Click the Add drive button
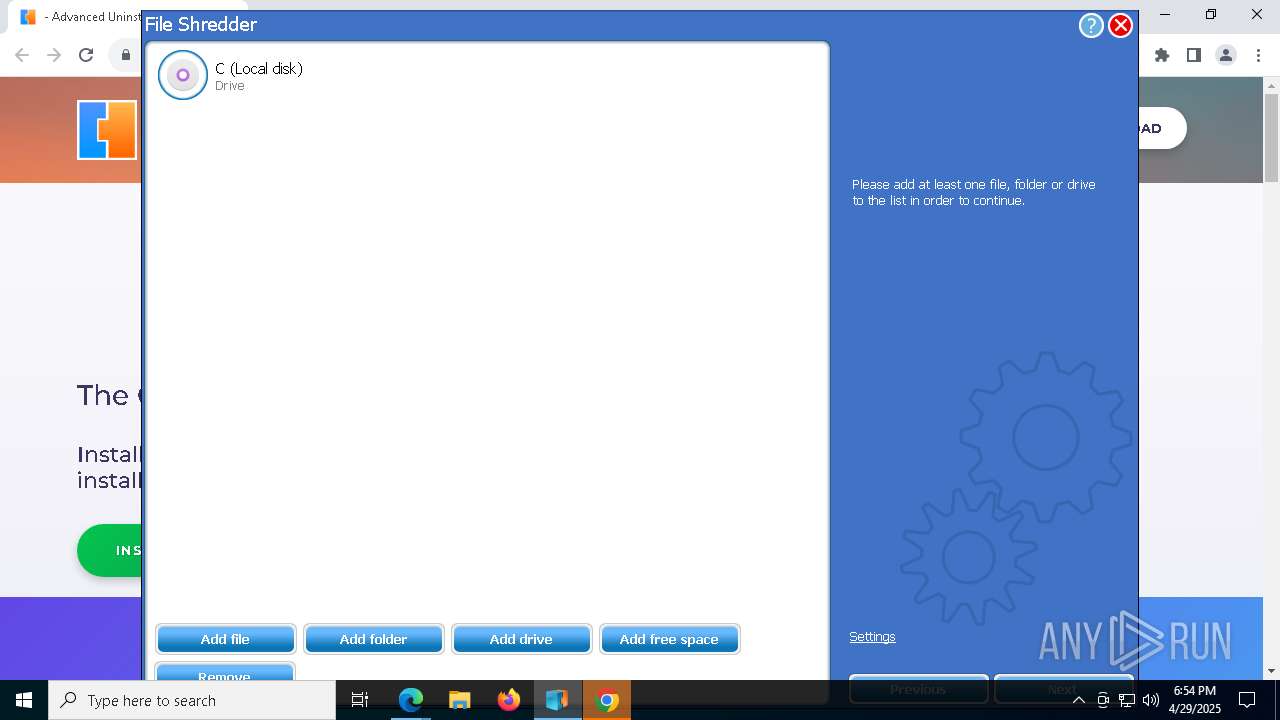The height and width of the screenshot is (720, 1280). (x=521, y=639)
